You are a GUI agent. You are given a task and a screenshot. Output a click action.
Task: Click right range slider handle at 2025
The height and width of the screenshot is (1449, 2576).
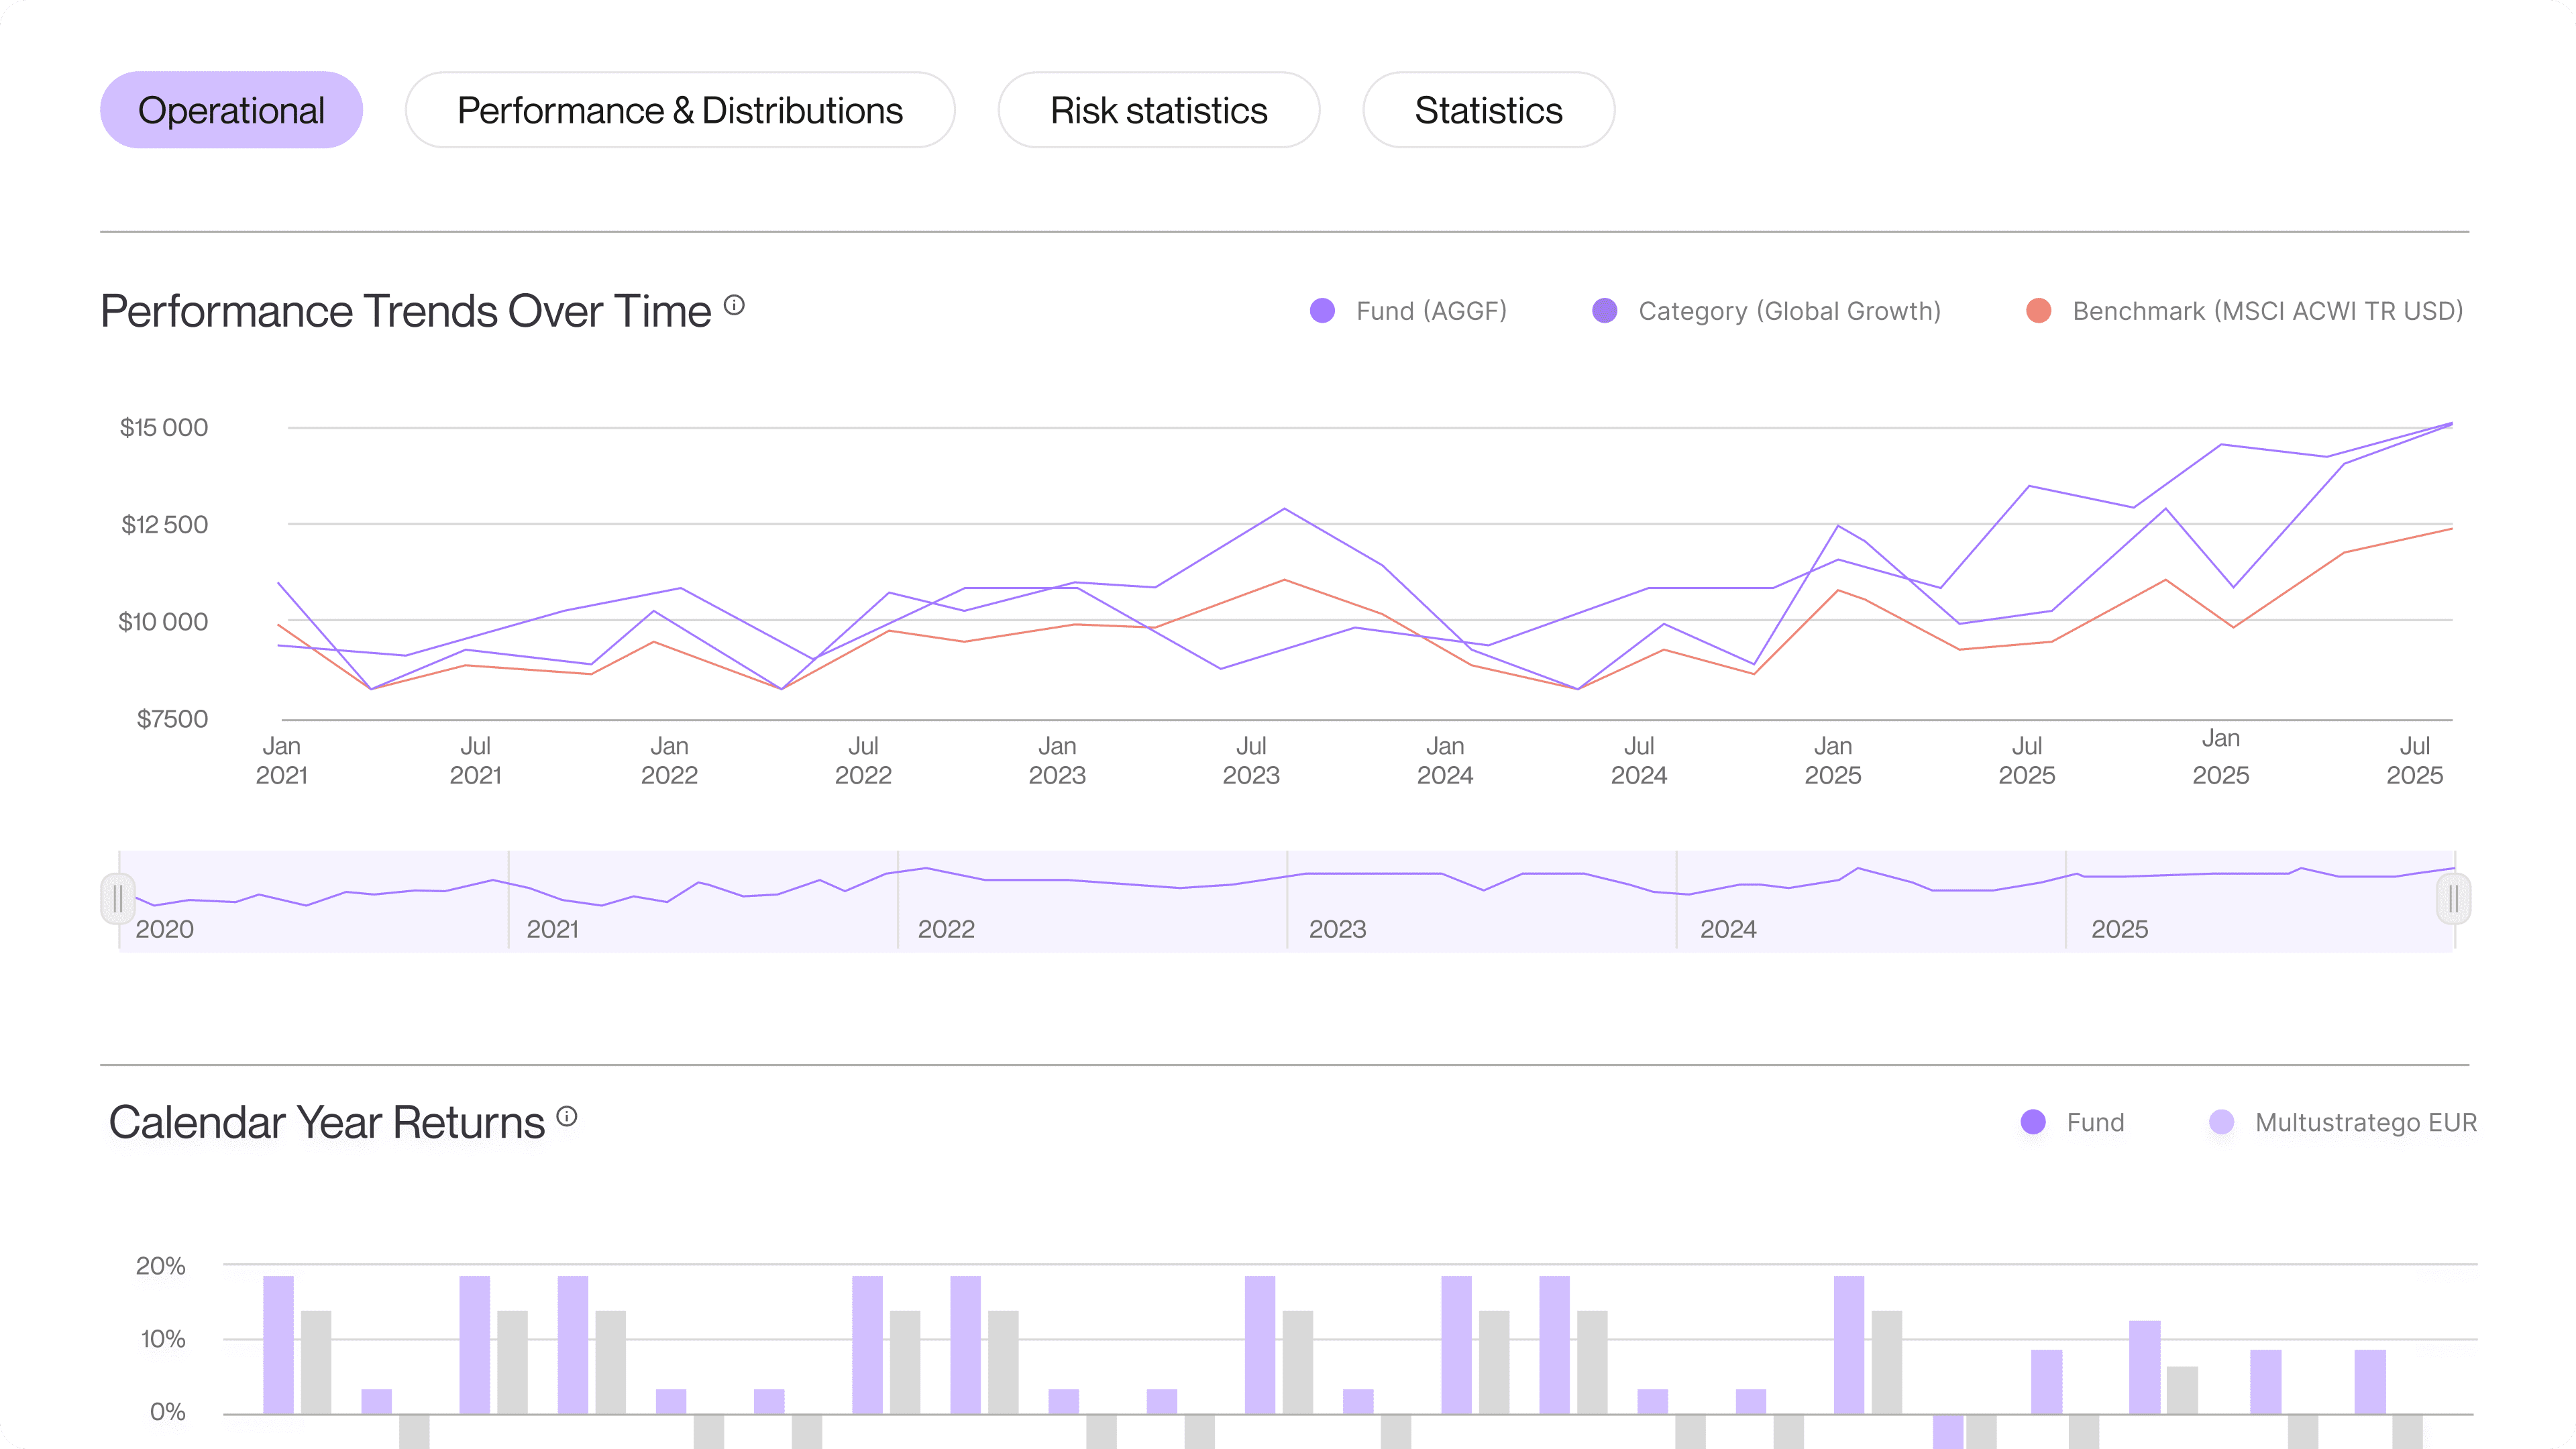[x=2453, y=899]
